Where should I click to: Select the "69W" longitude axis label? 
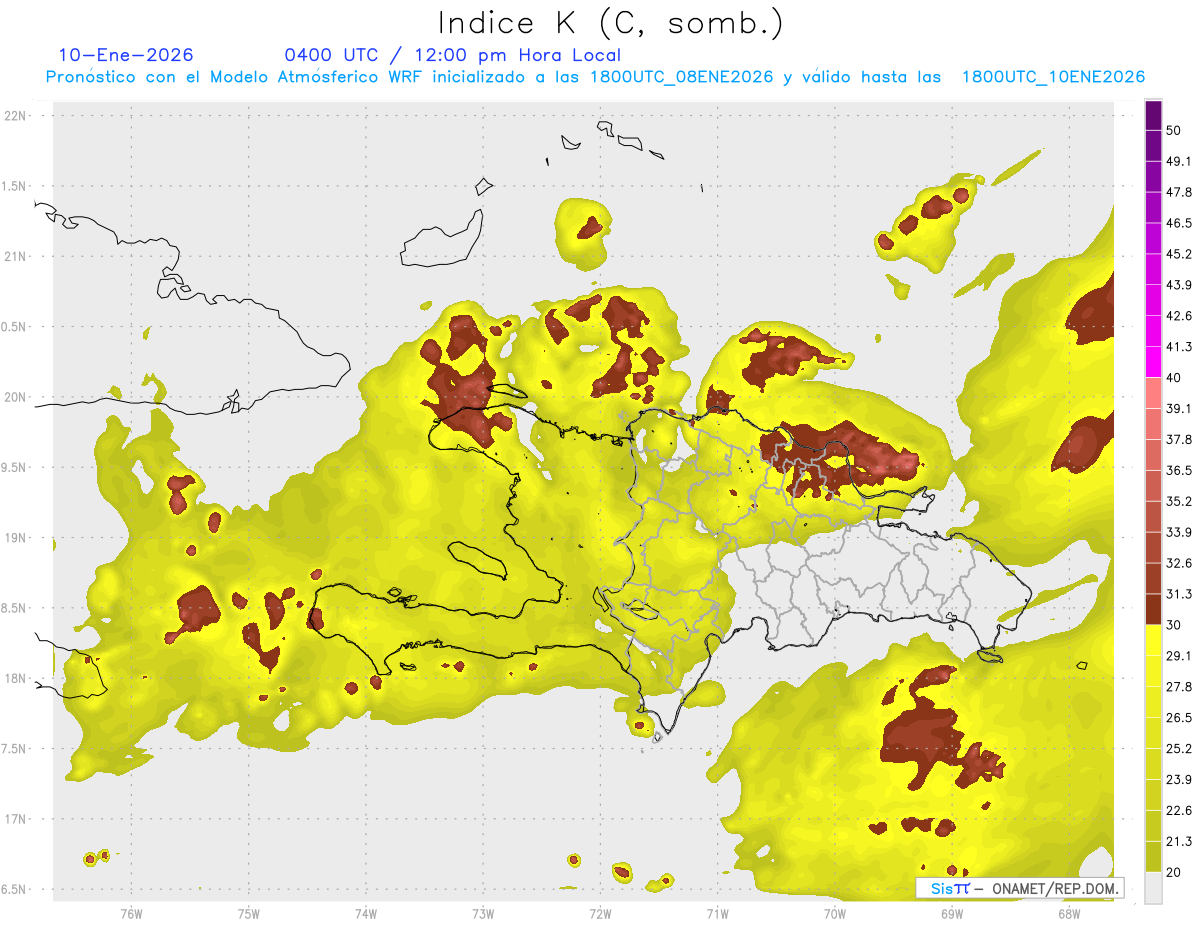951,913
